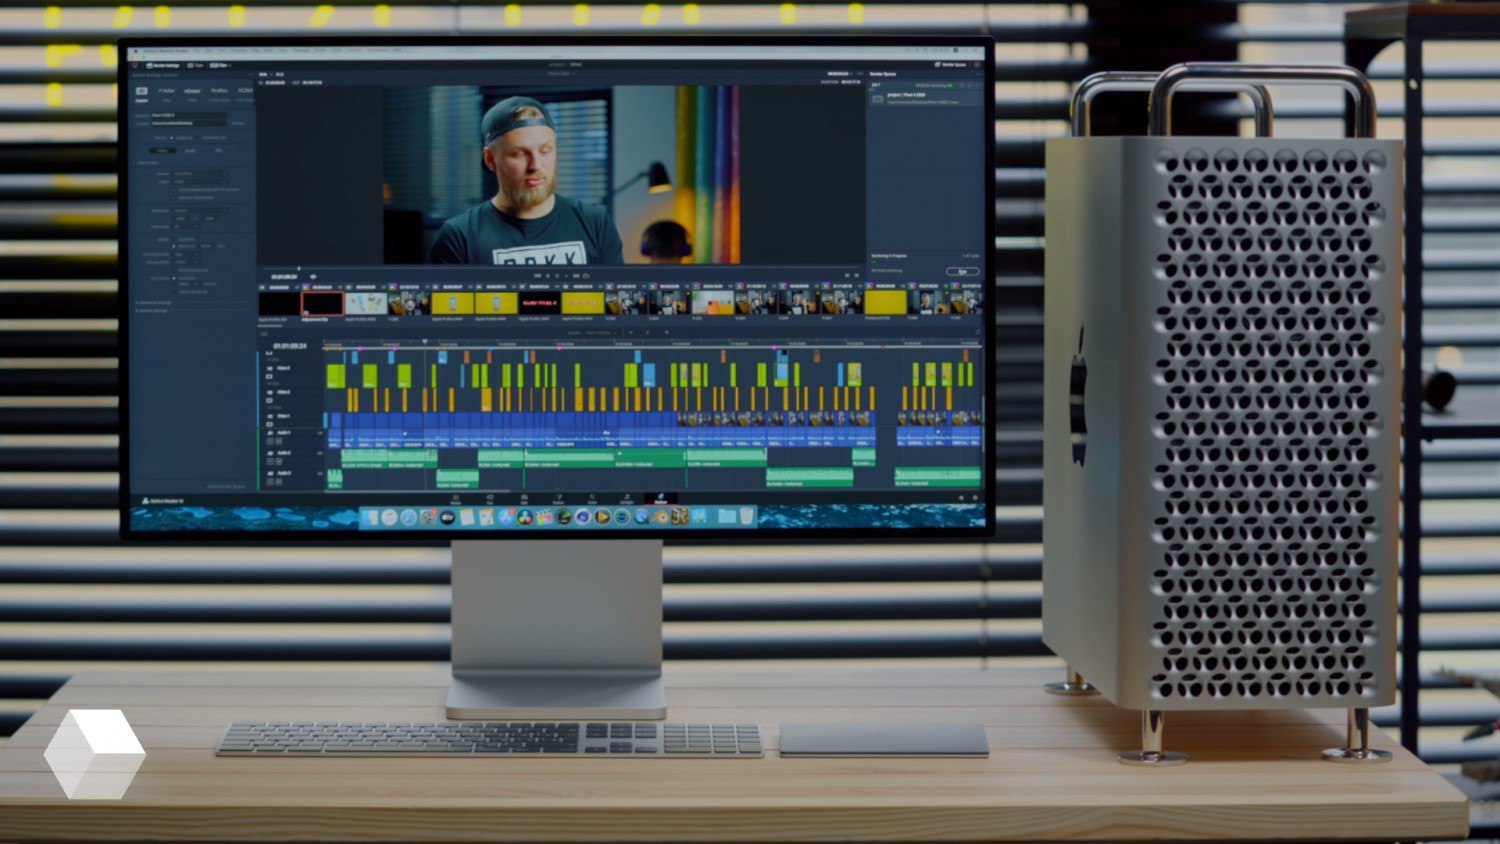Select the first black clip thumbnail
Viewport: 1500px width, 844px height.
[279, 303]
